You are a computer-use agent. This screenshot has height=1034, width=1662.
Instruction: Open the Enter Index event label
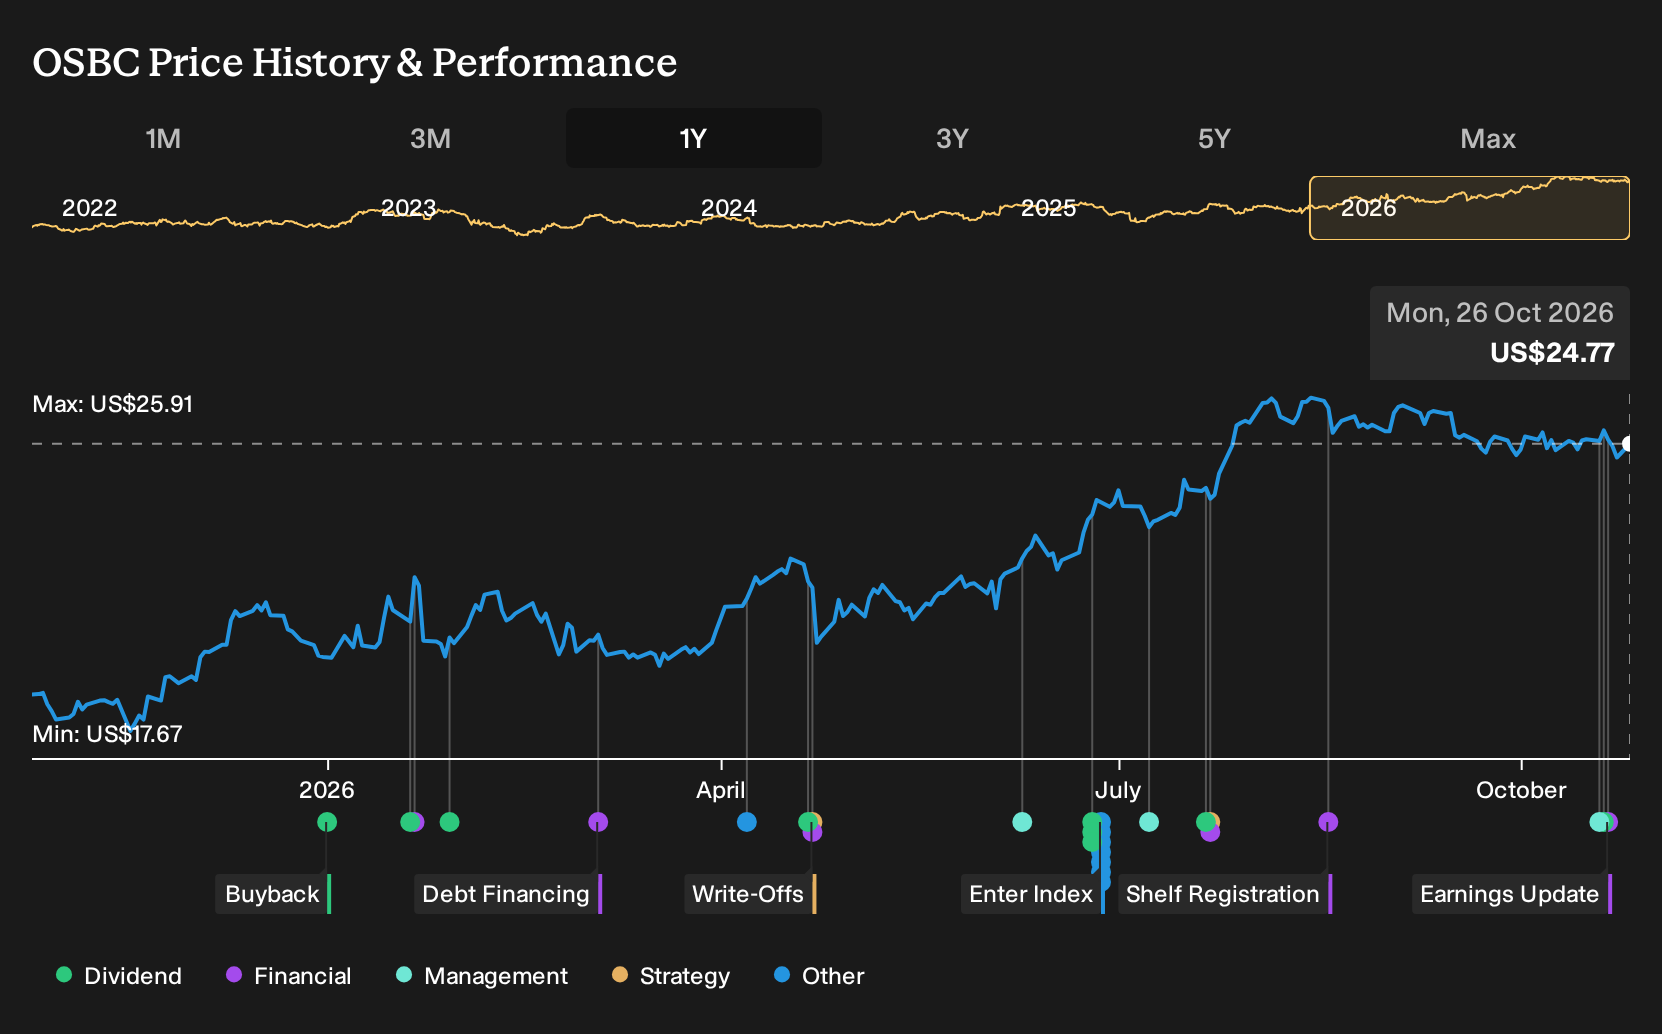click(1032, 894)
